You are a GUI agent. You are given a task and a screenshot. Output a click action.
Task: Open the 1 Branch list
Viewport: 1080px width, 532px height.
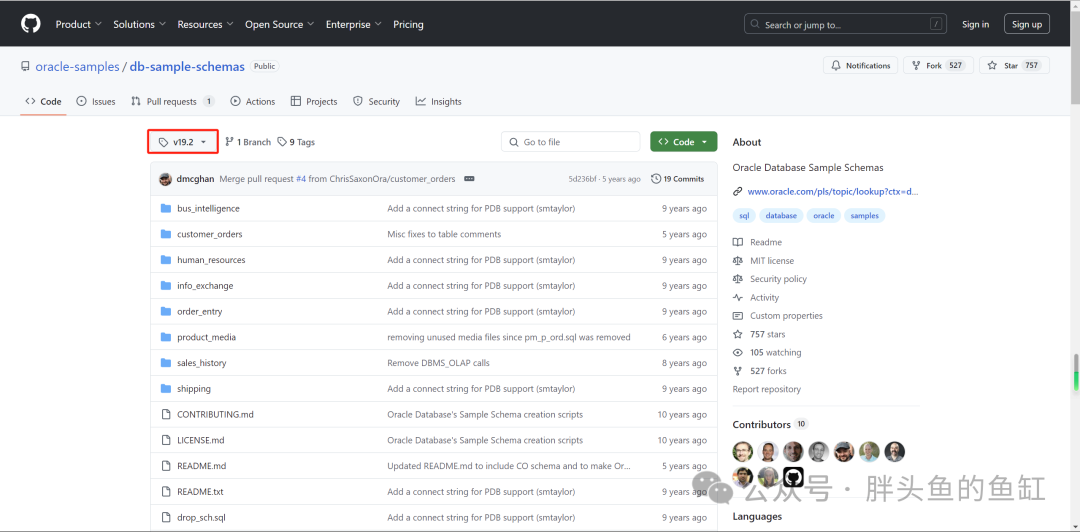(x=248, y=142)
